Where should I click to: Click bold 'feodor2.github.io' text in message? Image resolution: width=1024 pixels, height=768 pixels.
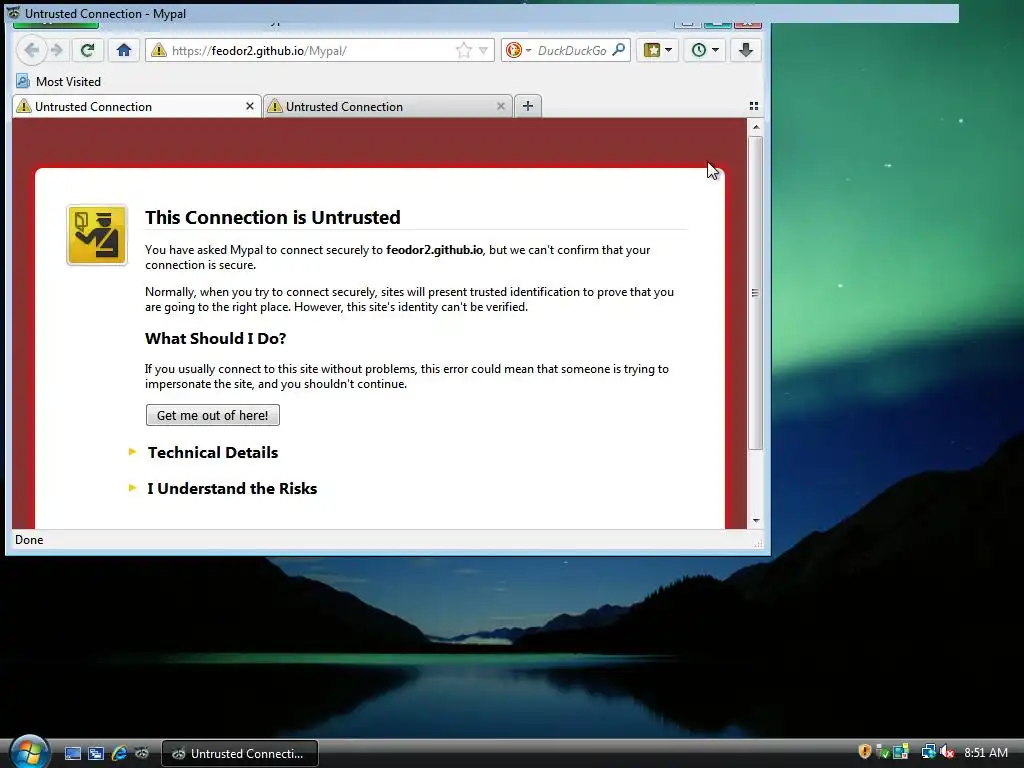[x=434, y=249]
